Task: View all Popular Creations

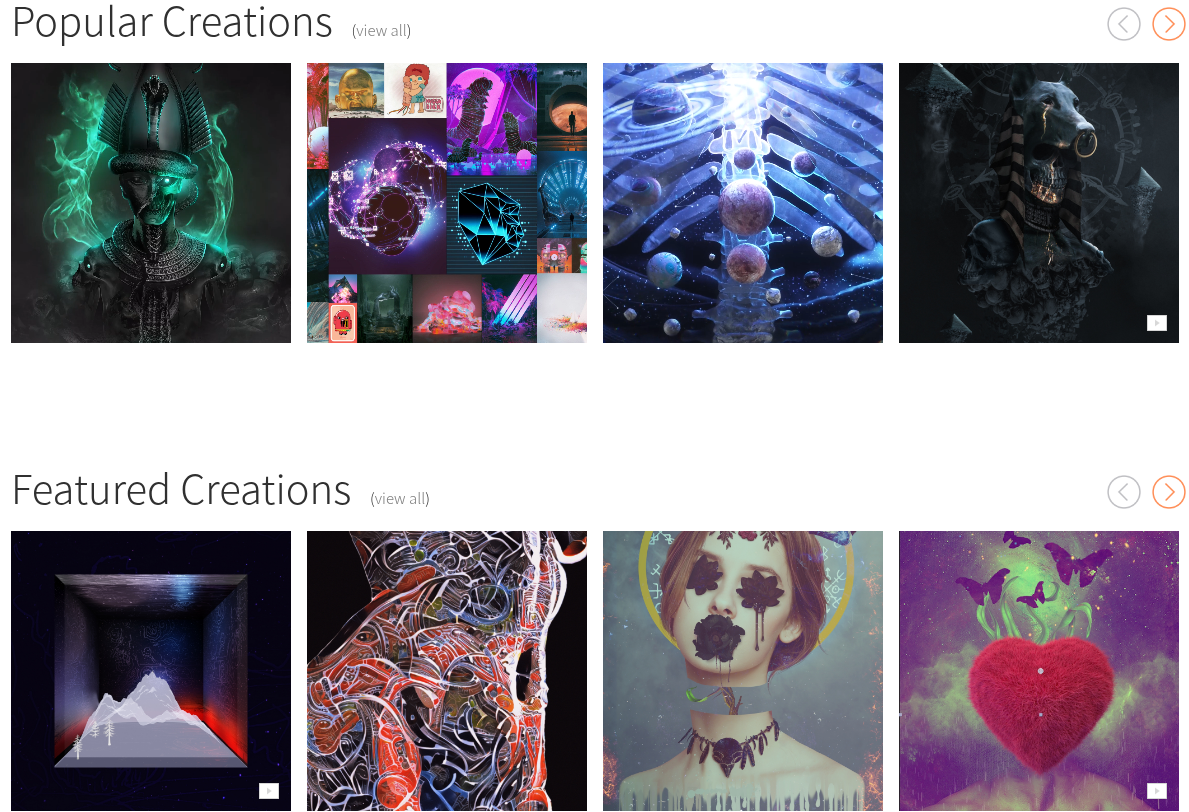Action: [381, 31]
